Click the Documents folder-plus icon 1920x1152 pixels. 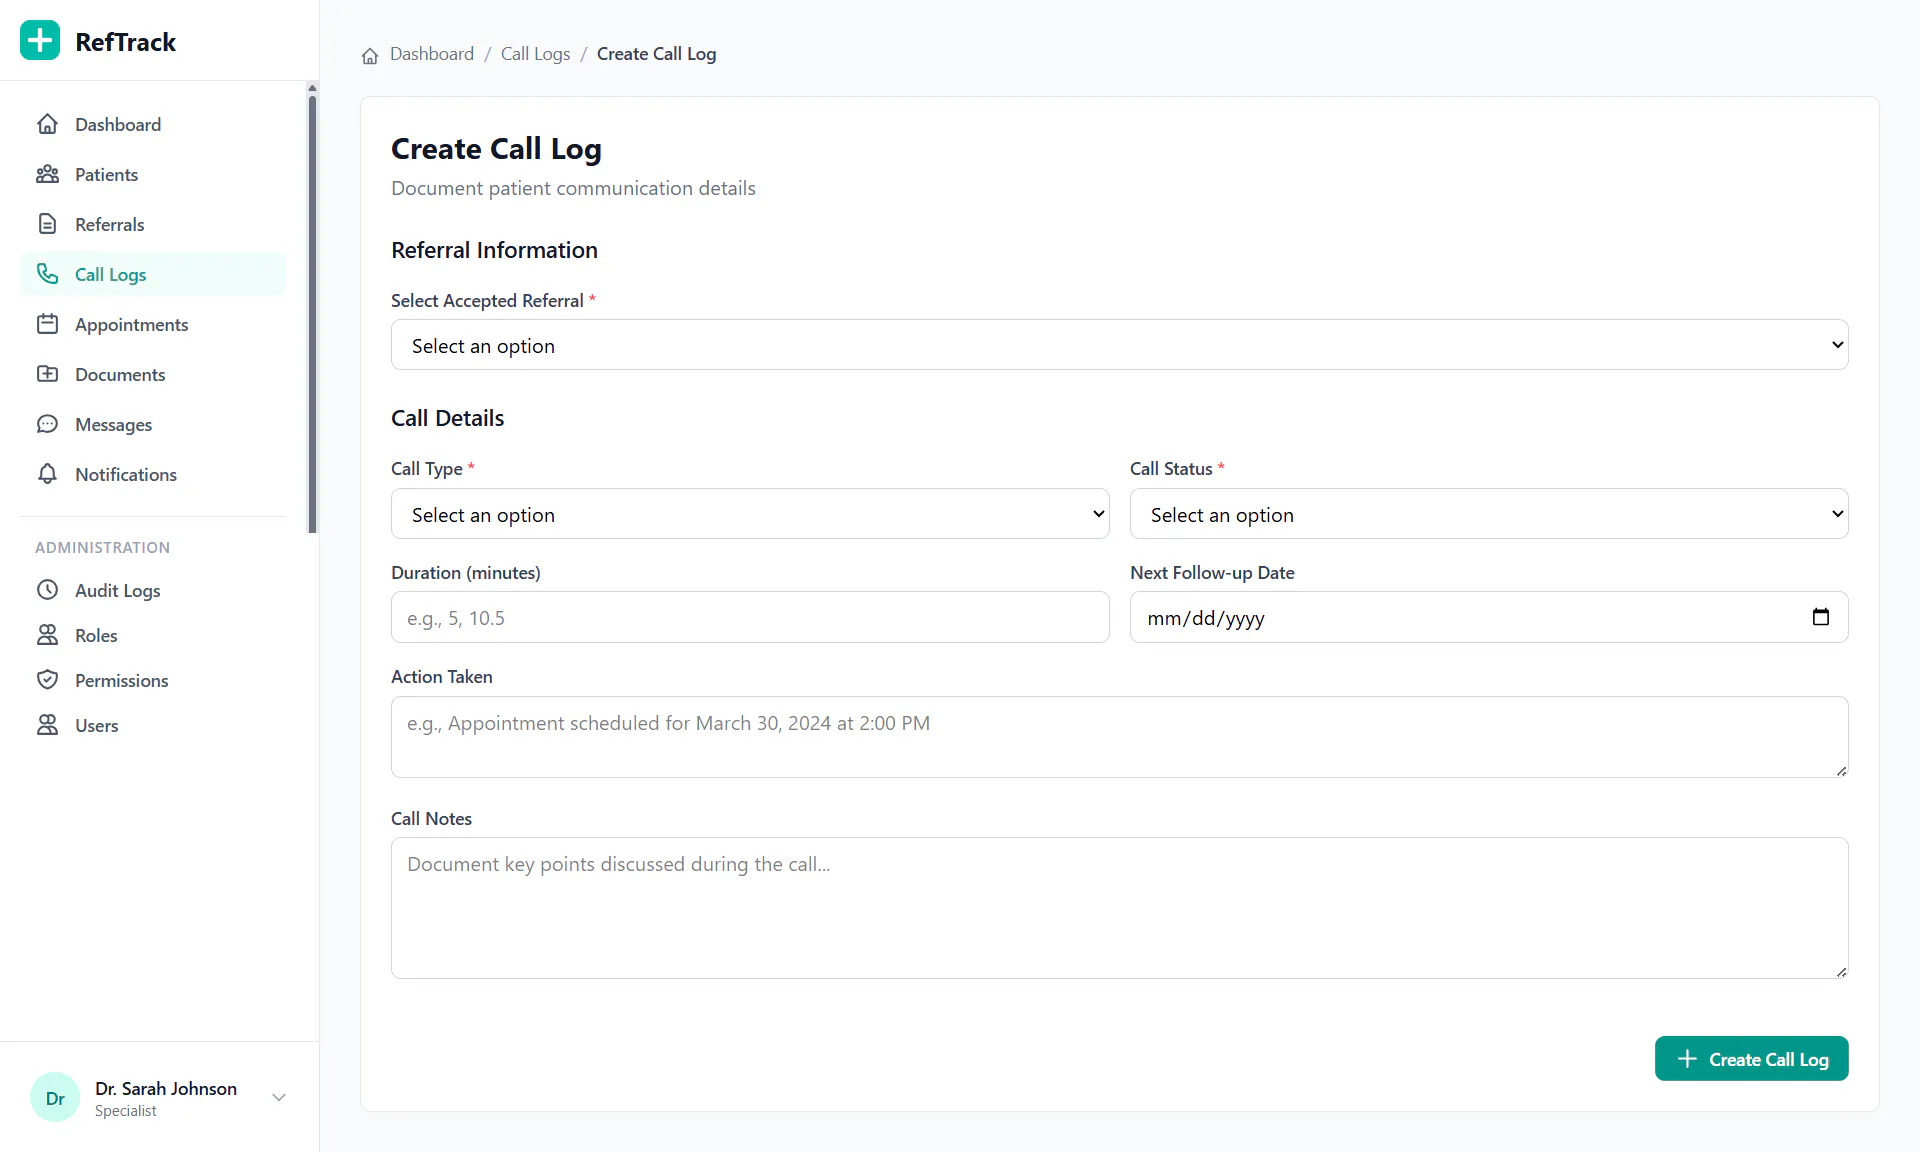47,374
